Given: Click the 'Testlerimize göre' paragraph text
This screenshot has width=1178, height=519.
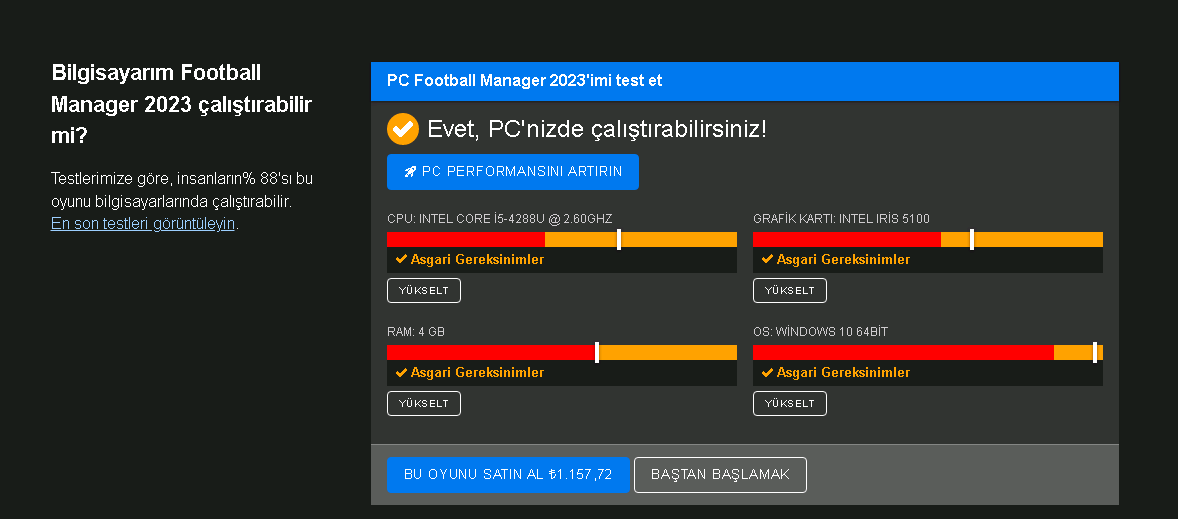Looking at the screenshot, I should pos(182,201).
